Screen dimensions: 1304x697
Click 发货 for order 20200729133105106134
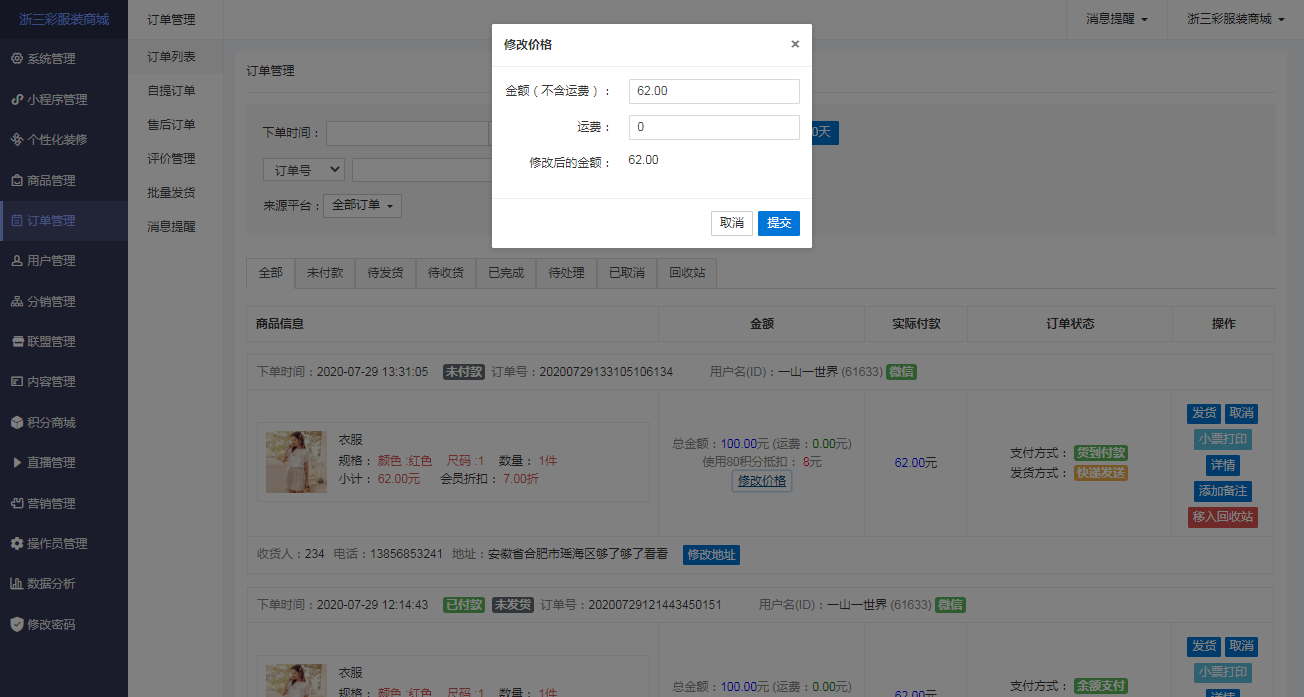click(x=1204, y=413)
